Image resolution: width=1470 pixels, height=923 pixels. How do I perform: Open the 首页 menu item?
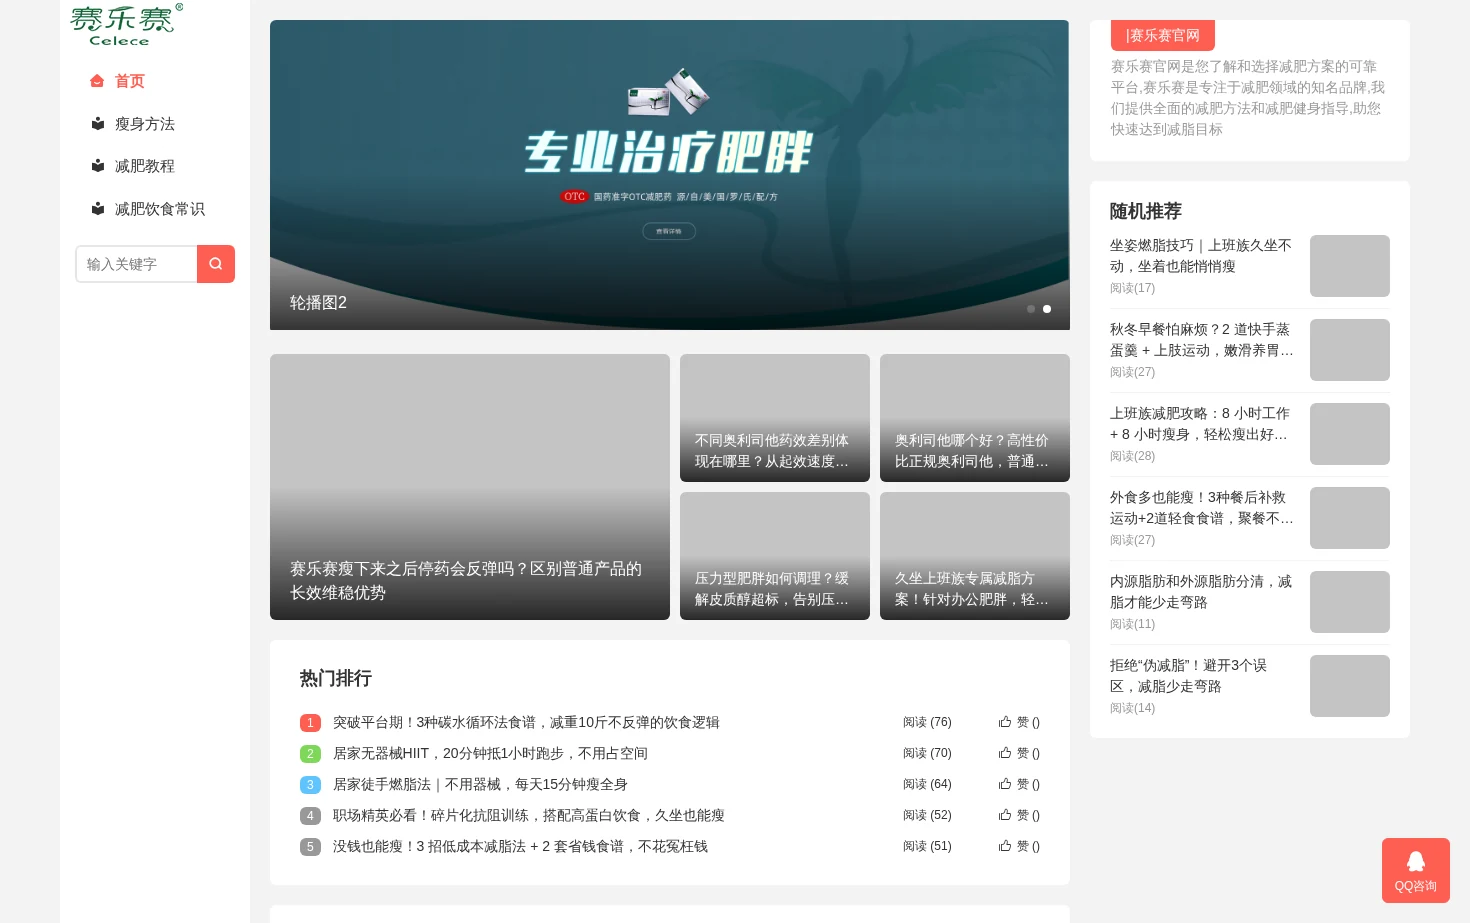130,81
